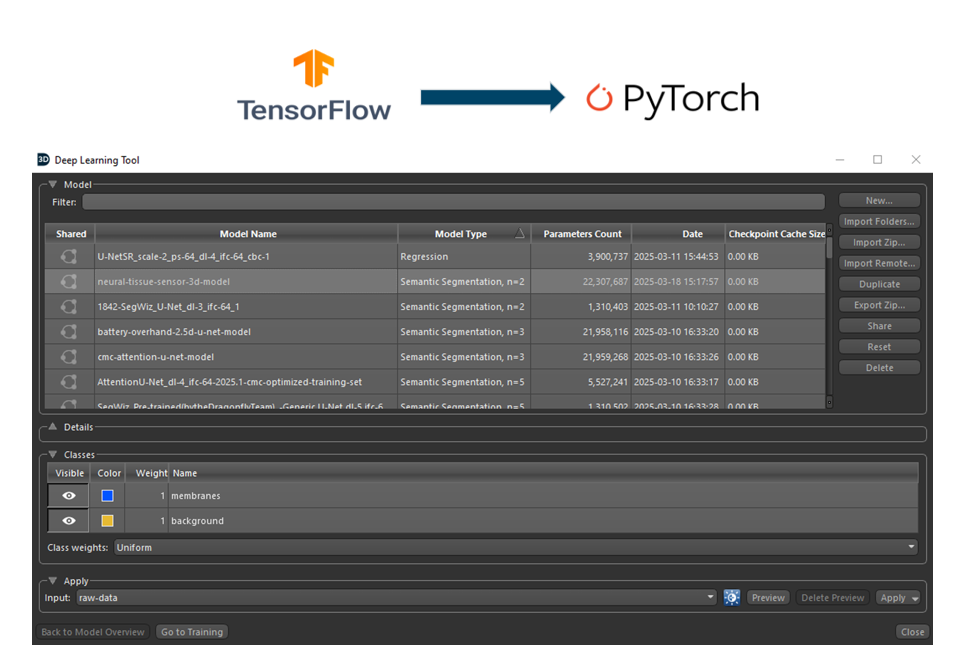
Task: Collapse the Model section
Action: pyautogui.click(x=52, y=185)
